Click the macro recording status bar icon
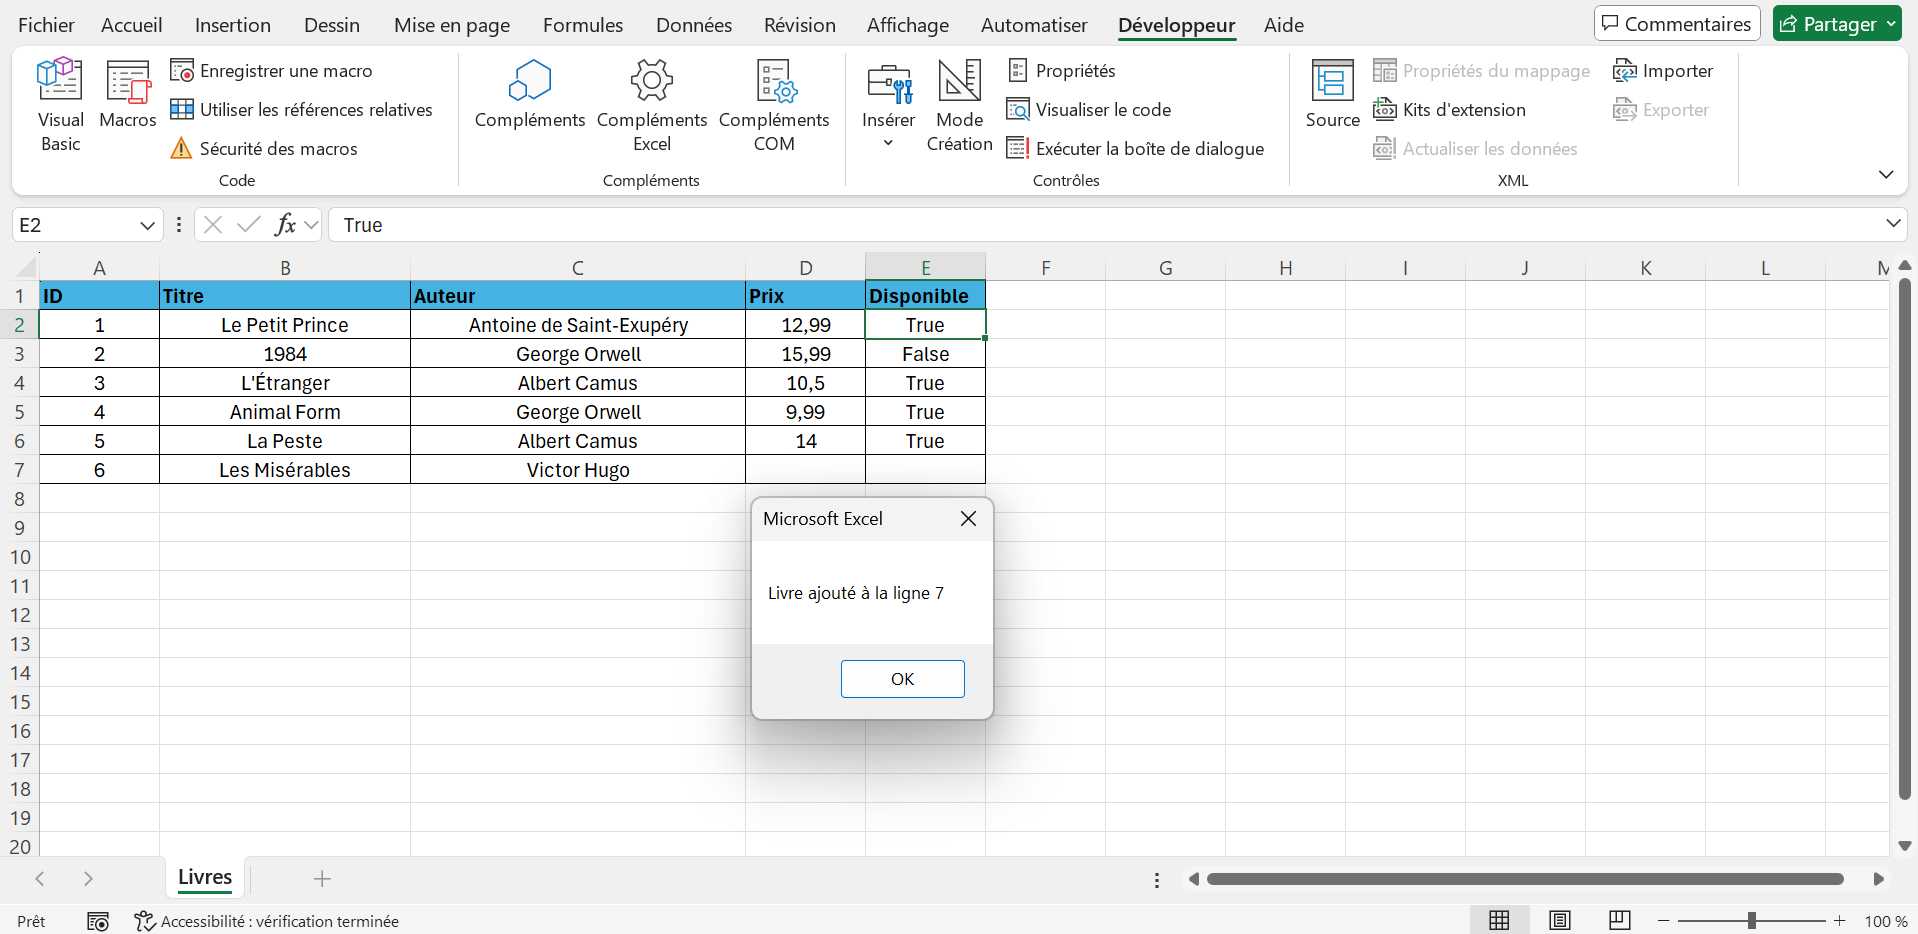 (x=98, y=921)
